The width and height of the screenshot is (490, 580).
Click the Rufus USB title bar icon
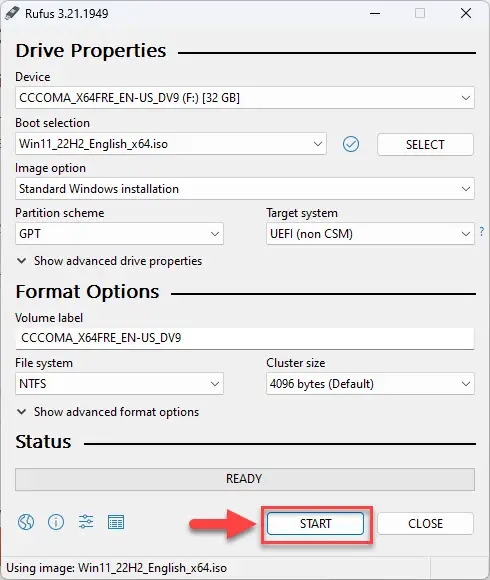(11, 13)
